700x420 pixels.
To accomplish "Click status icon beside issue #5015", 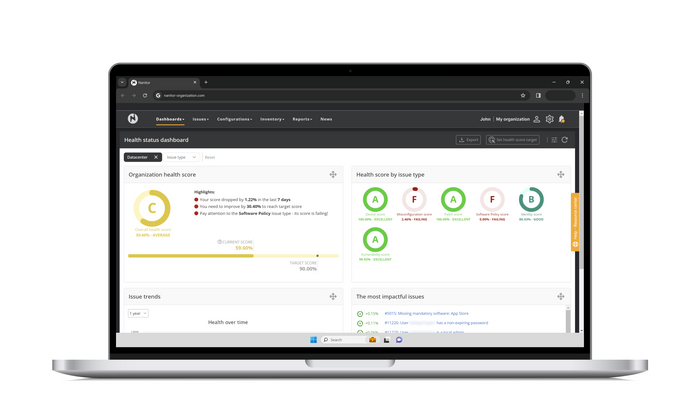I will click(360, 314).
